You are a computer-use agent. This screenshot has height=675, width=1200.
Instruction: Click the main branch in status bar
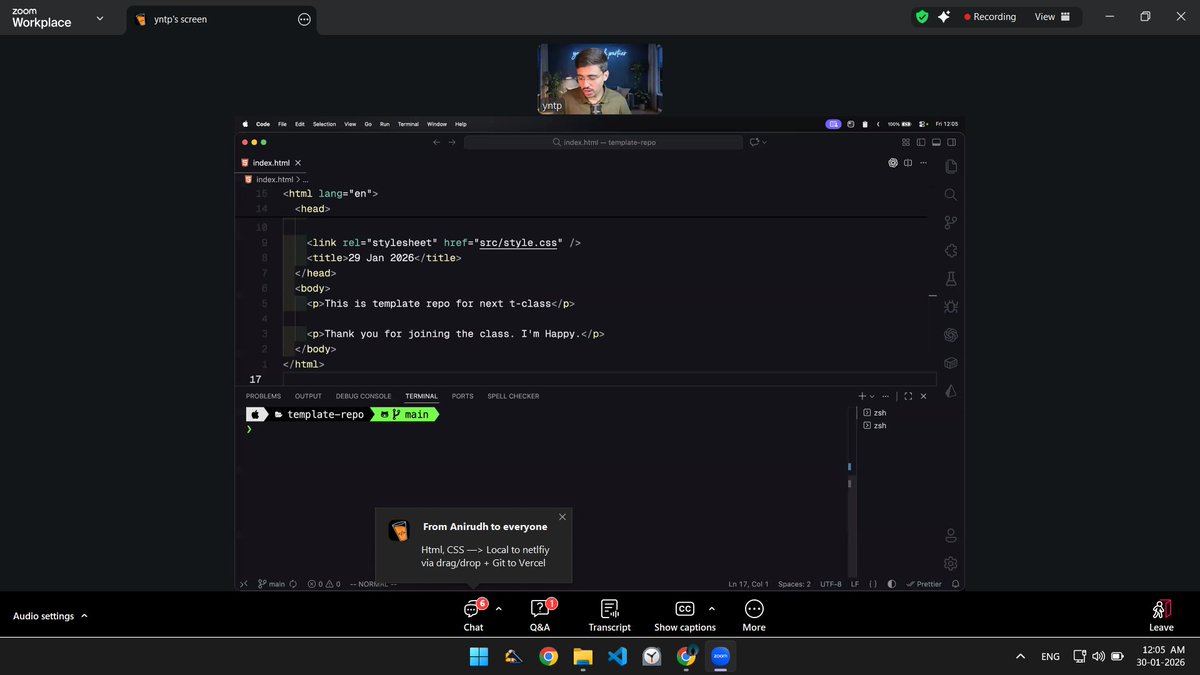[271, 584]
